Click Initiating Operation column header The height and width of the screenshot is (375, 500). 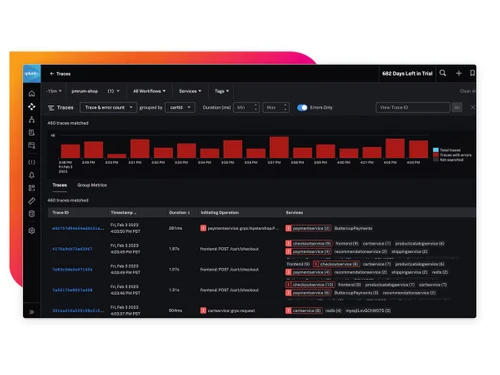[x=220, y=212]
